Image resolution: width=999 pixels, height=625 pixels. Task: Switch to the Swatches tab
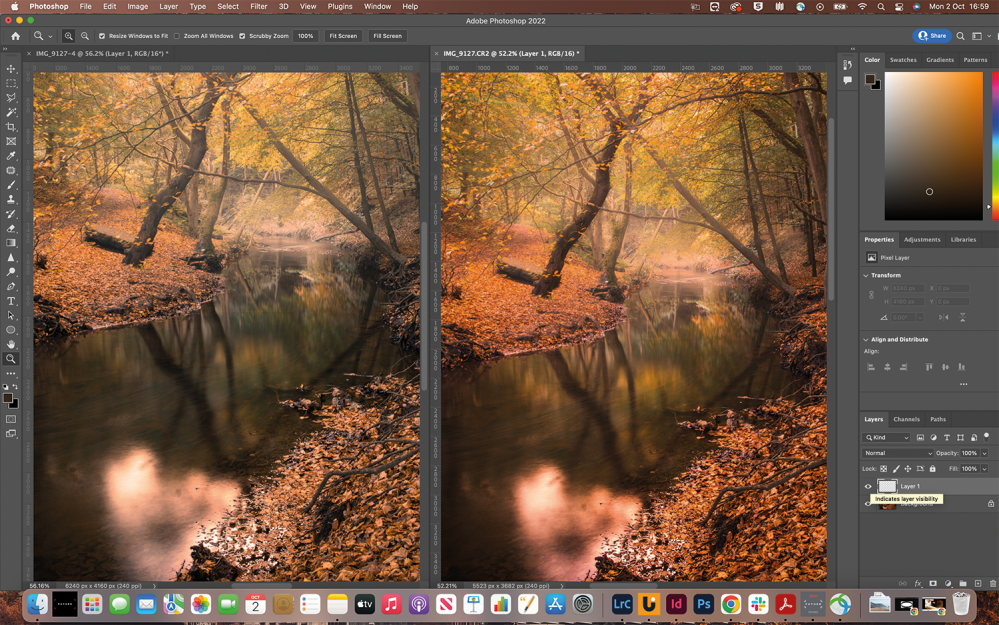tap(903, 60)
